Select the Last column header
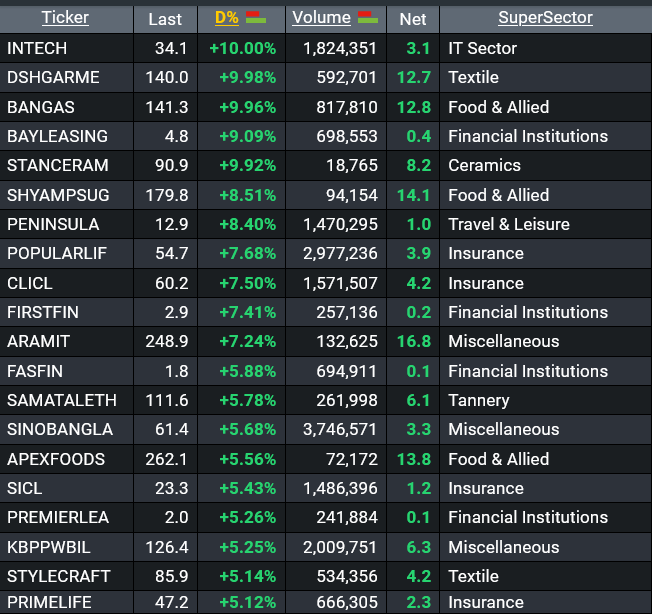This screenshot has width=652, height=614. click(x=165, y=19)
